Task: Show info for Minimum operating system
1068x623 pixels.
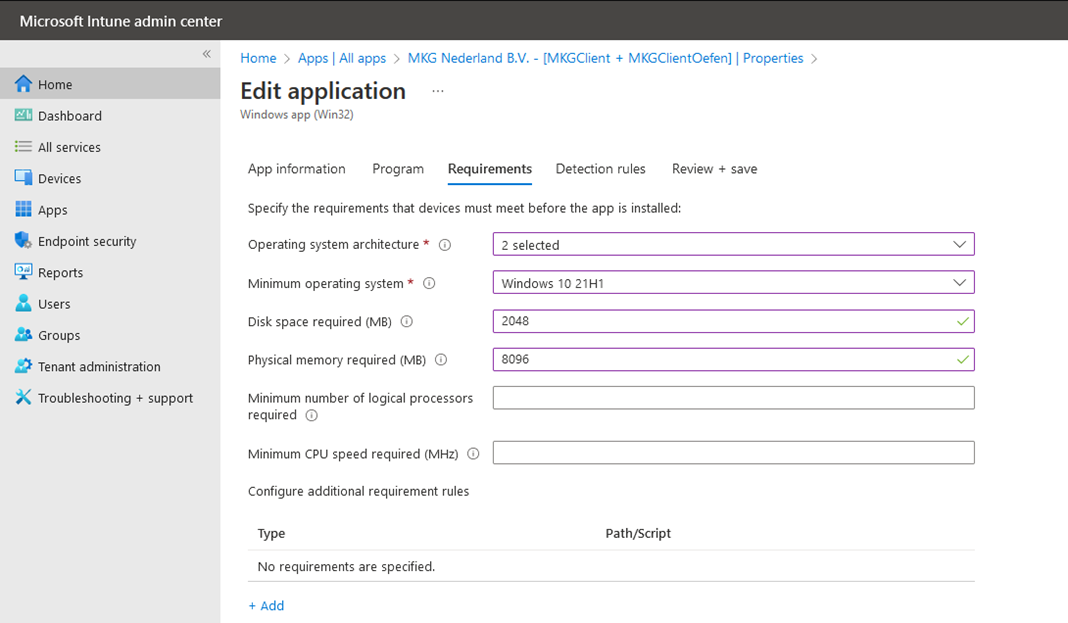Action: point(429,283)
